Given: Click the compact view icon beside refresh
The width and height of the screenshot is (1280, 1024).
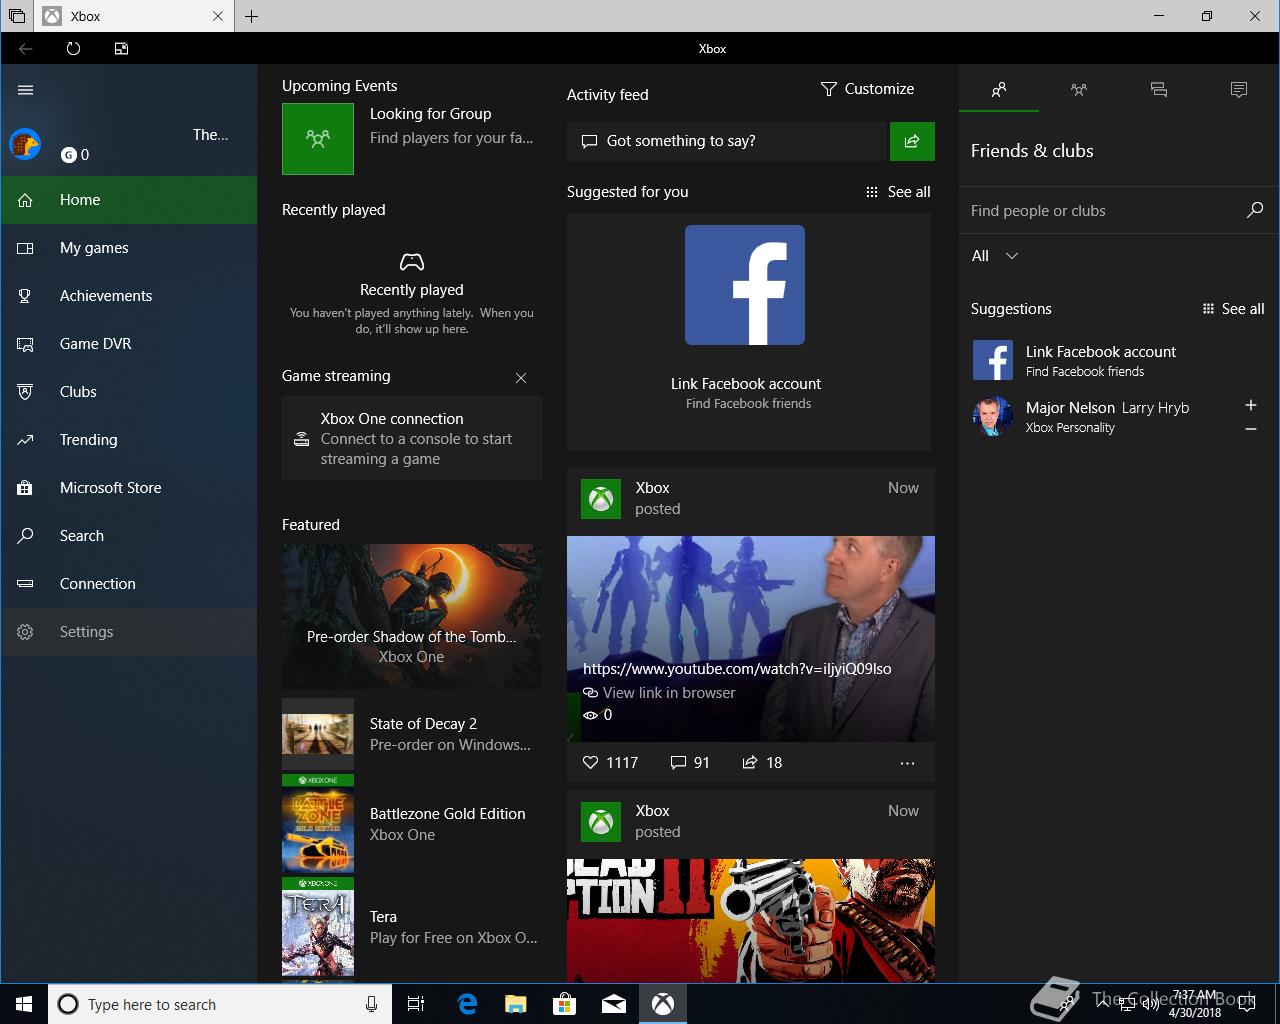Looking at the screenshot, I should tap(121, 48).
